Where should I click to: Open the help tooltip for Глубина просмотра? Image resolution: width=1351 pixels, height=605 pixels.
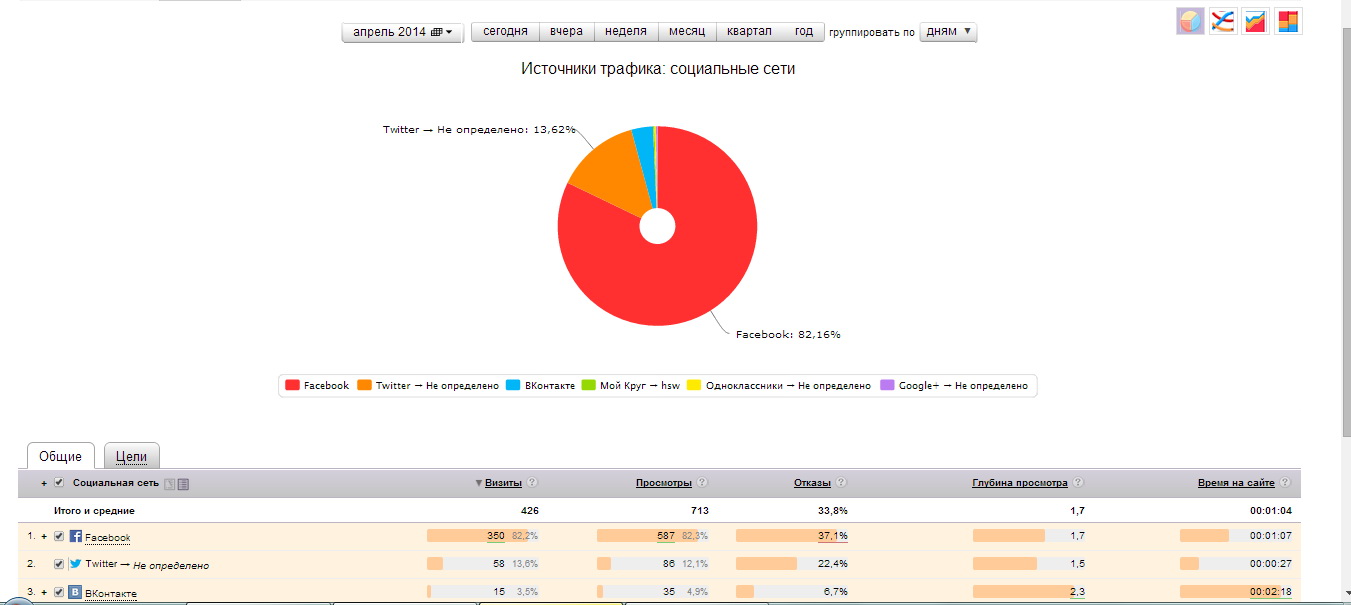point(1078,483)
